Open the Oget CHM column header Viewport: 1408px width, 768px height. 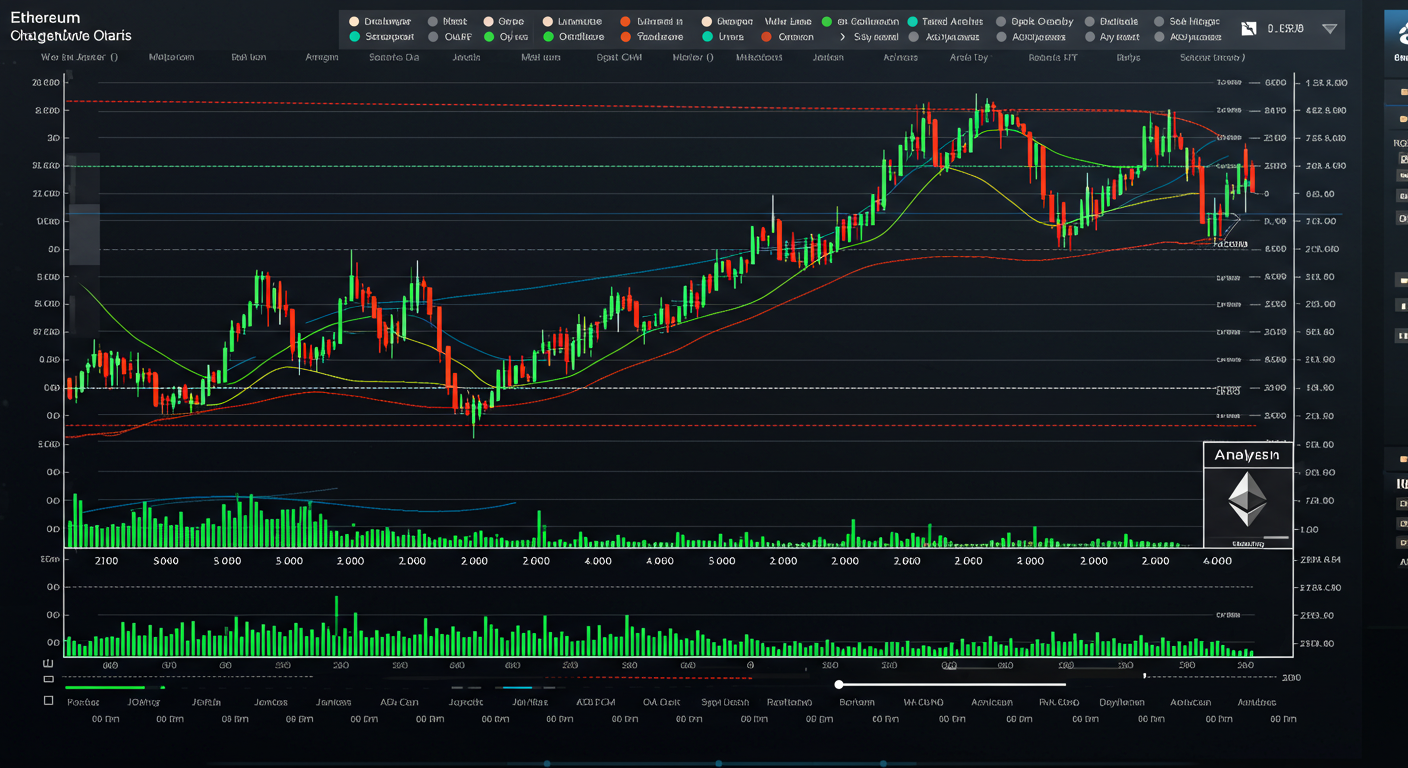pyautogui.click(x=619, y=58)
